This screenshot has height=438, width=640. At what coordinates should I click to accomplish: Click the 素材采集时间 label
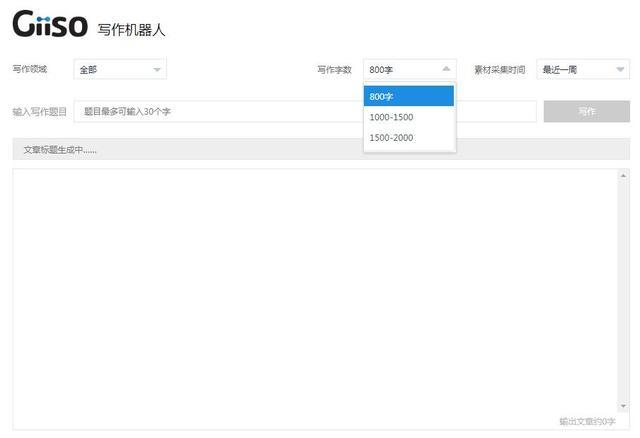500,69
